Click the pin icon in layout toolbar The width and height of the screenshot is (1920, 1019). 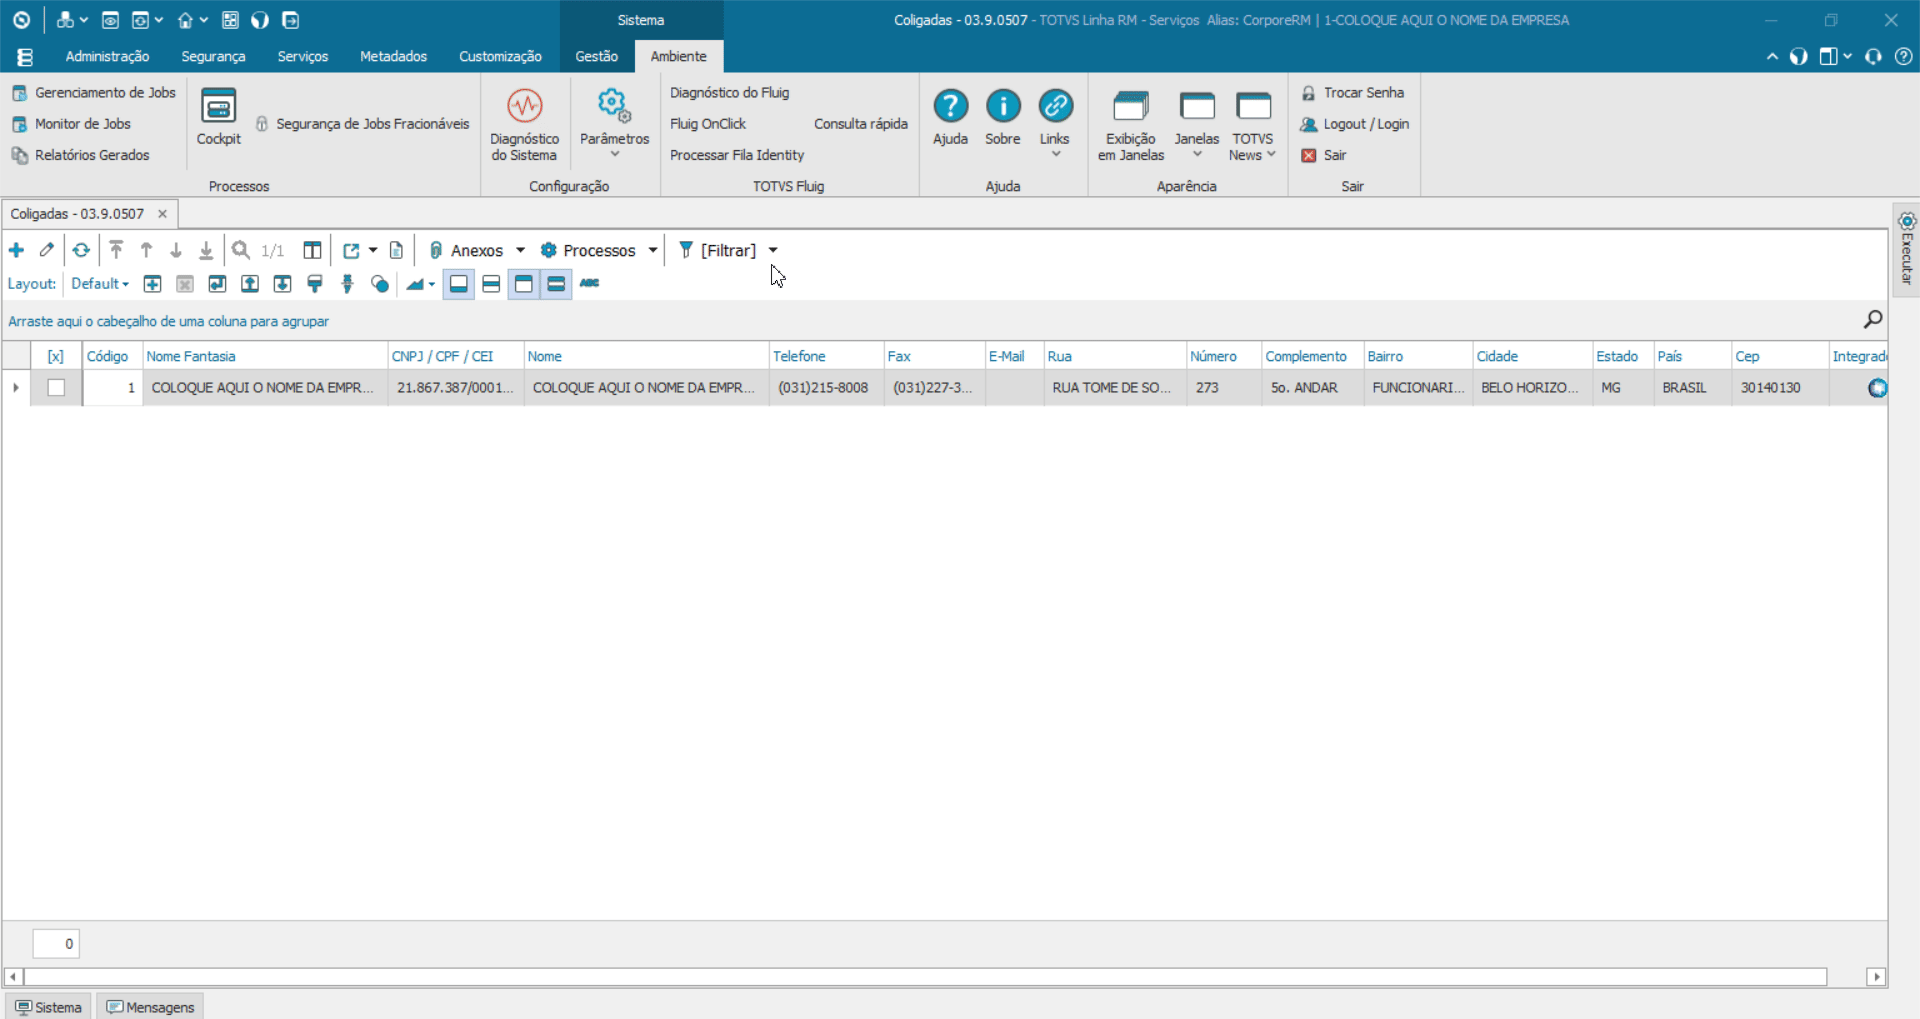[x=348, y=284]
